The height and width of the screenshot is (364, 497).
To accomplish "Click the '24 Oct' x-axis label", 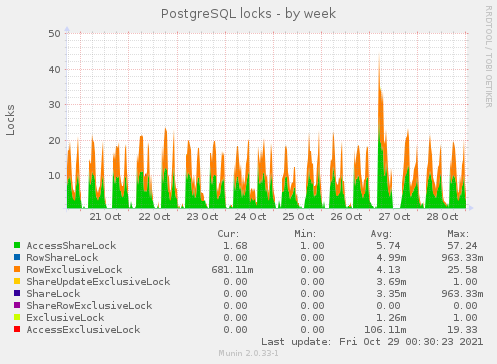I will point(250,217).
